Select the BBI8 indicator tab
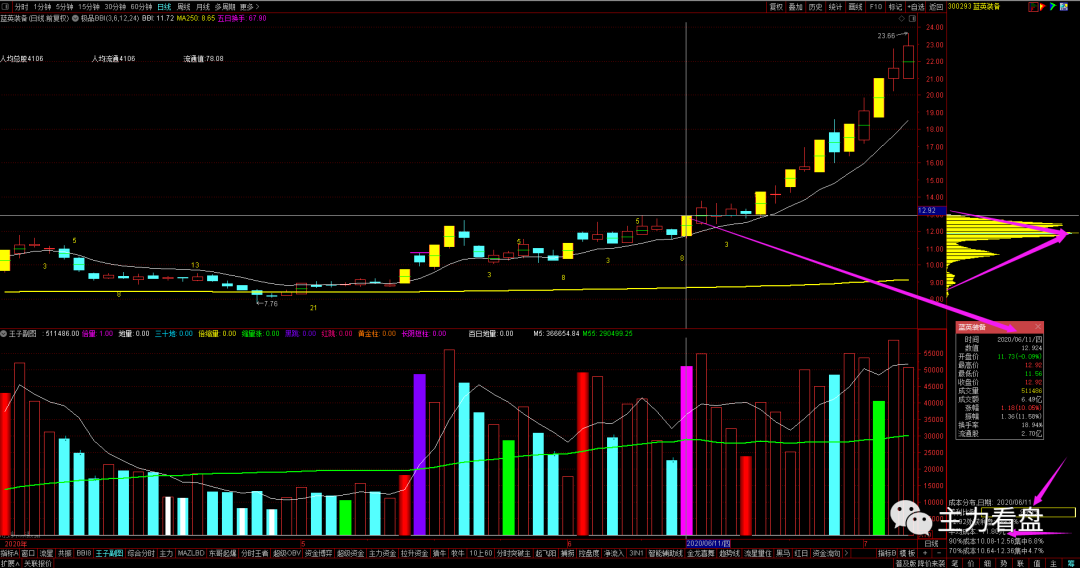 (x=83, y=554)
